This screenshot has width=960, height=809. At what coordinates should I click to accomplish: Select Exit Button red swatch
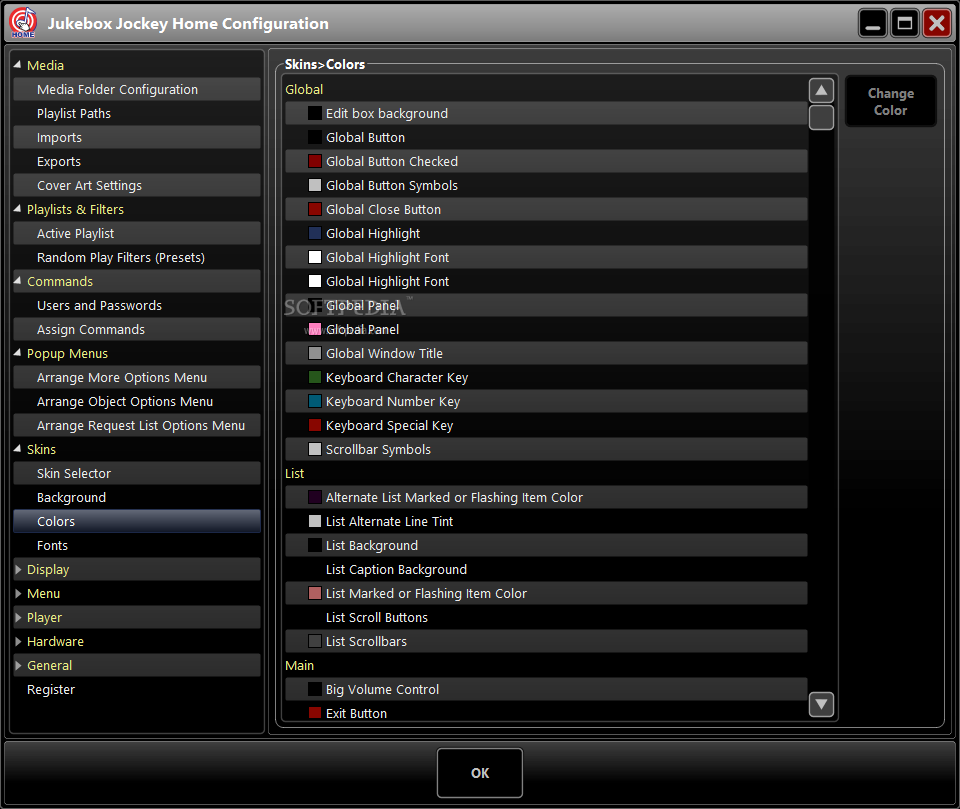coord(315,713)
